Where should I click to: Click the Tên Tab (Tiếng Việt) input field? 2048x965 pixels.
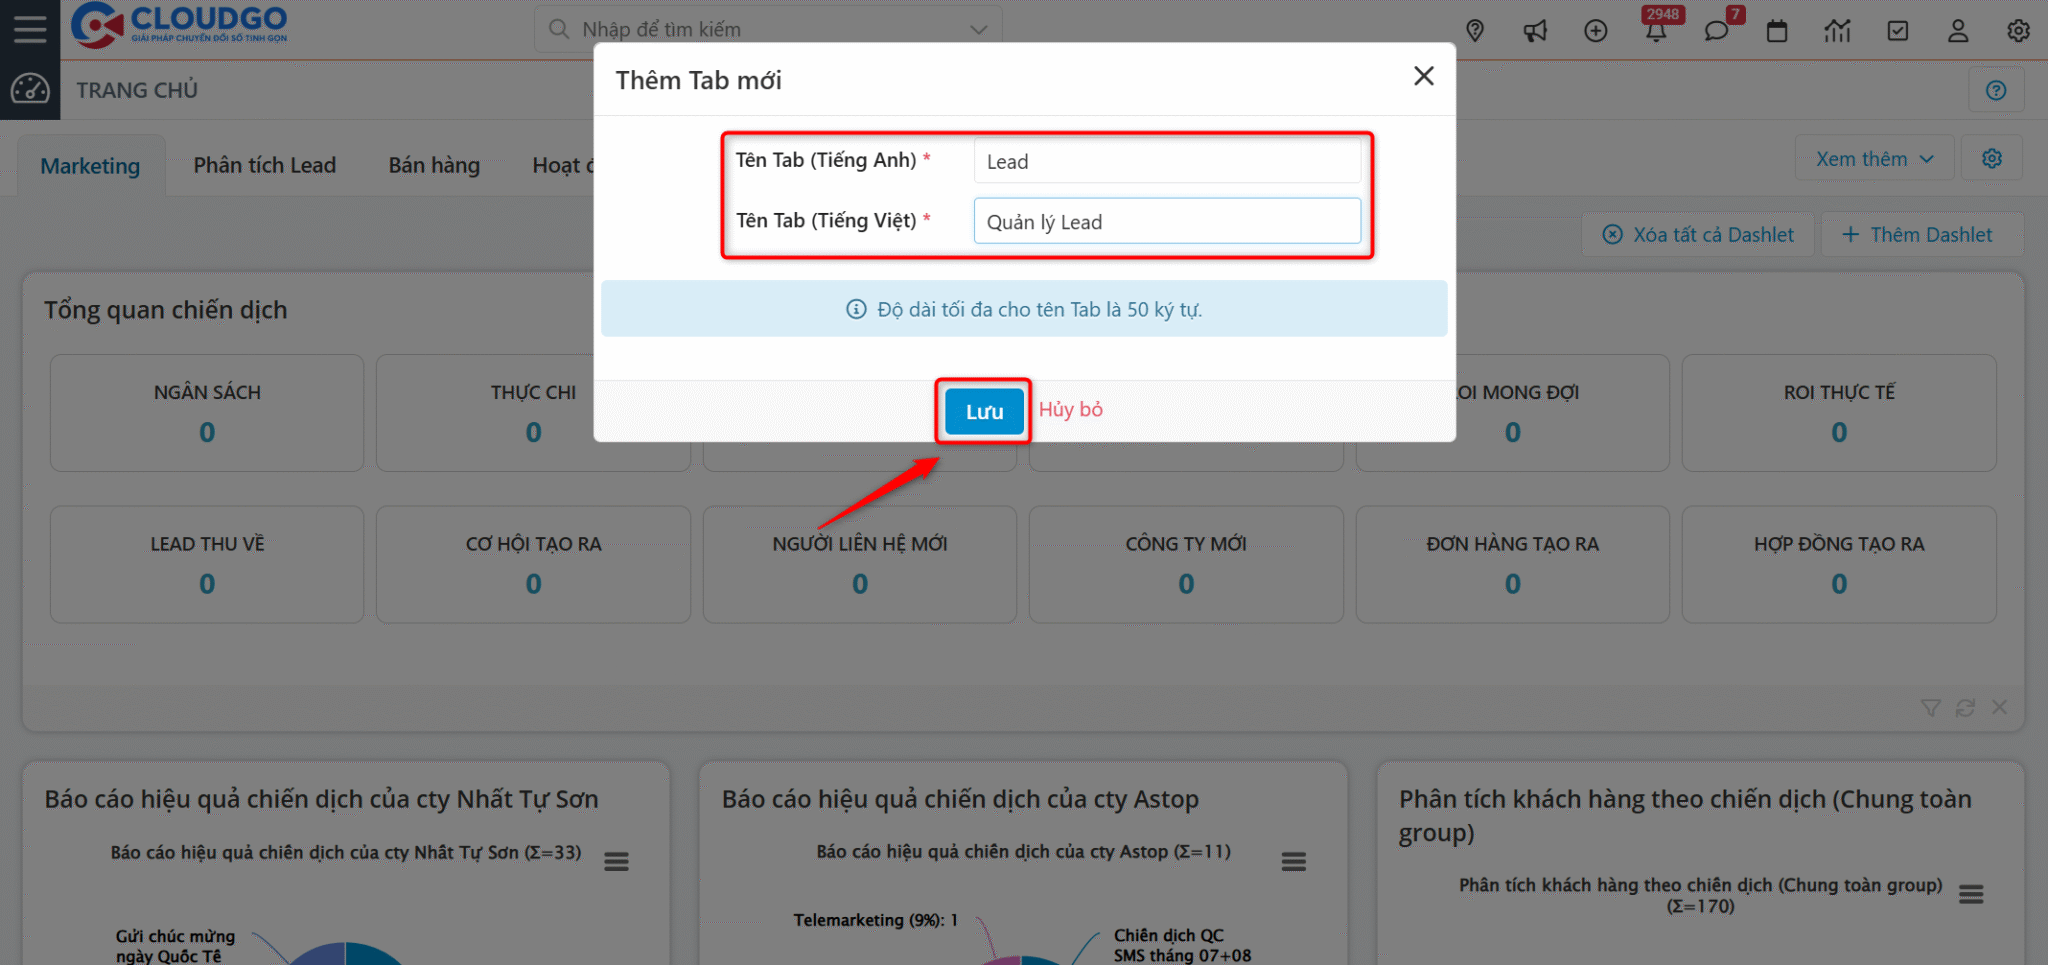pyautogui.click(x=1167, y=221)
